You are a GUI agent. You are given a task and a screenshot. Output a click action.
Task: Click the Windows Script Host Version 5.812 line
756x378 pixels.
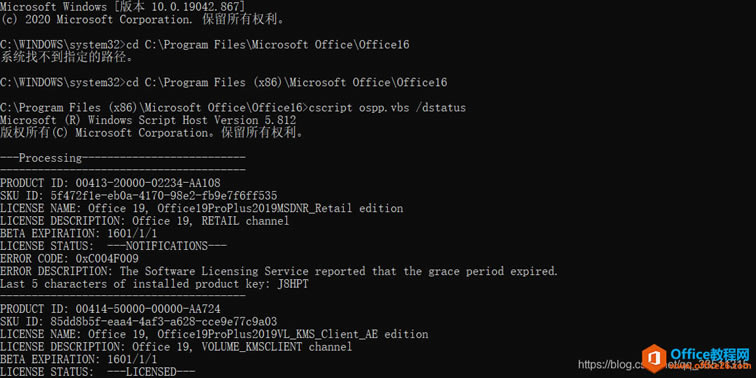tap(148, 120)
